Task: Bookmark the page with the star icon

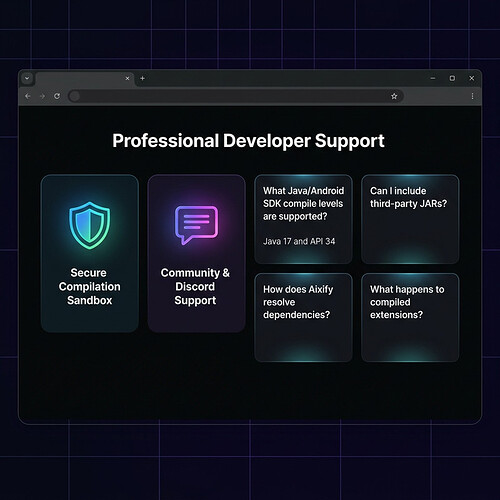Action: tap(394, 96)
